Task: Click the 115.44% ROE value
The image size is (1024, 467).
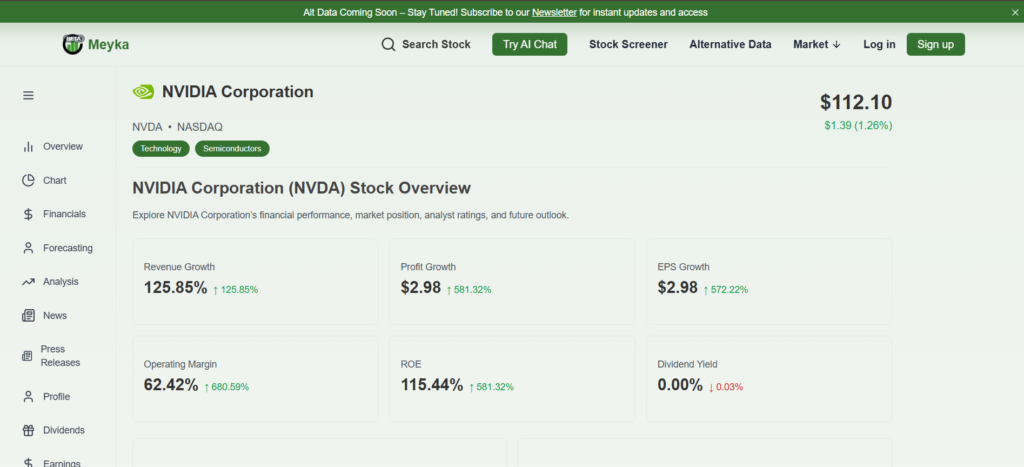Action: click(432, 385)
